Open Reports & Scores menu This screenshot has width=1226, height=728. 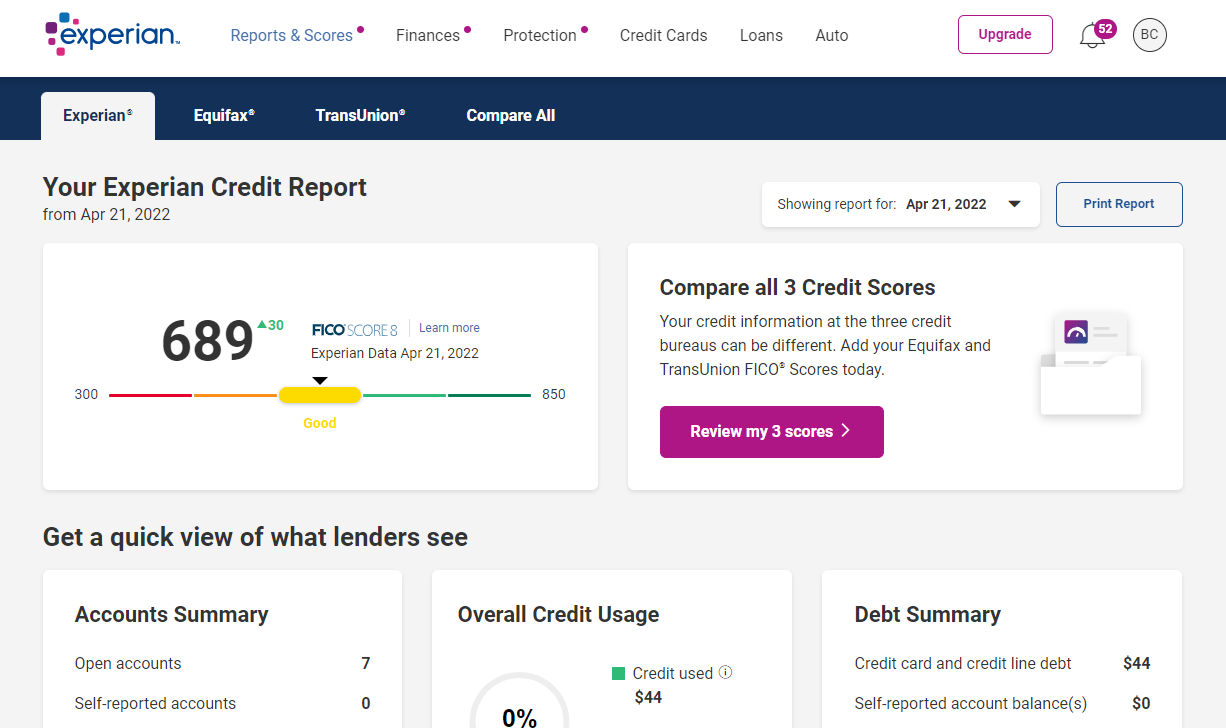291,35
